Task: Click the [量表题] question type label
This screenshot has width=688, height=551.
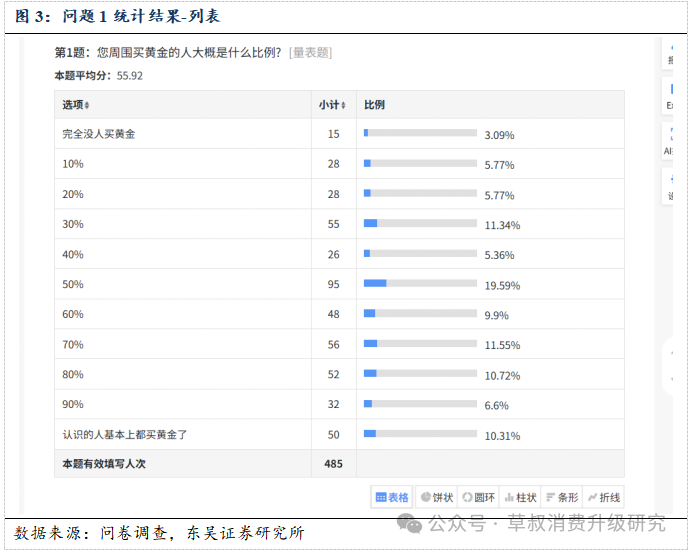Action: click(x=310, y=53)
